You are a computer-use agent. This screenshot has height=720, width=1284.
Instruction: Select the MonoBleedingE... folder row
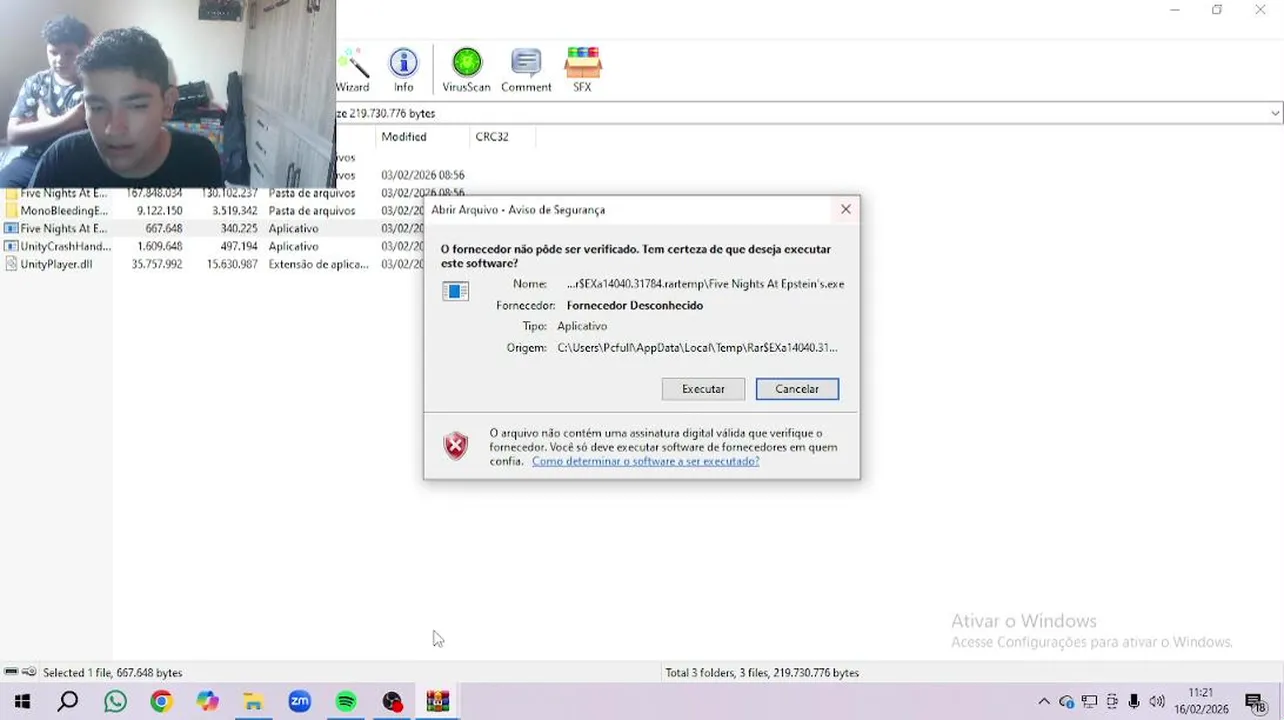[x=212, y=211]
